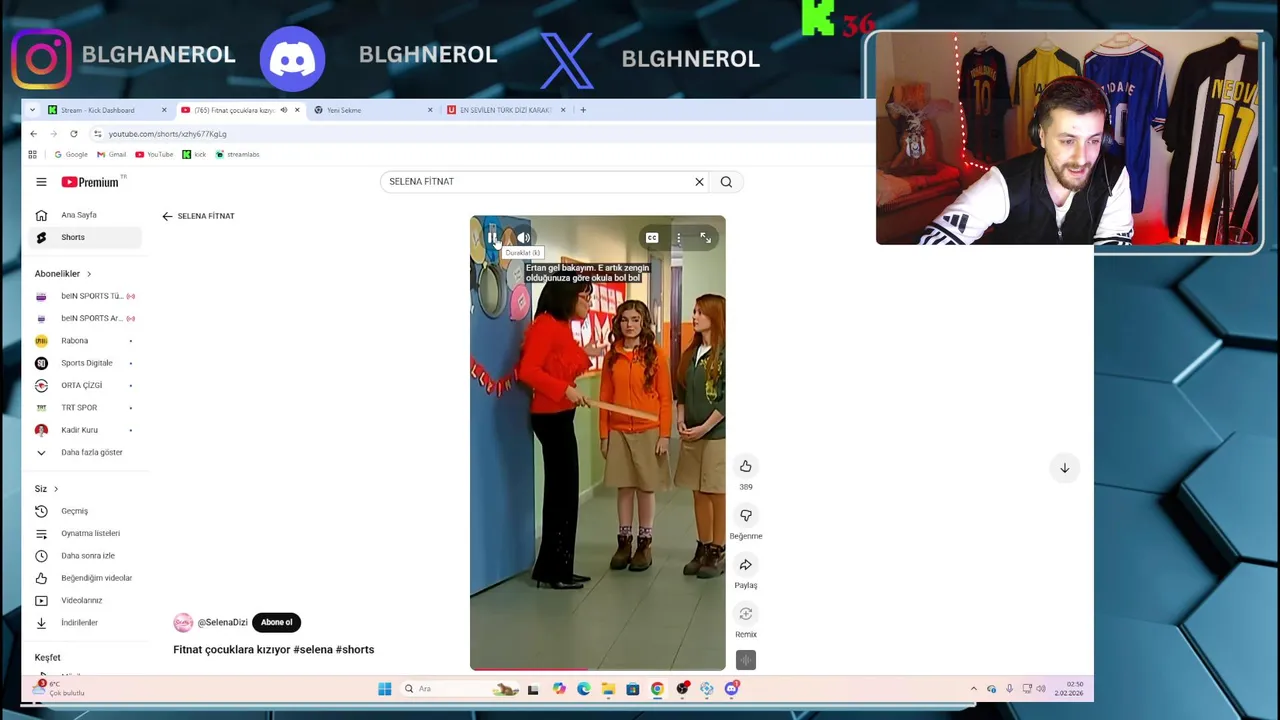Go to next Short with down arrow
This screenshot has width=1280, height=720.
[1064, 468]
